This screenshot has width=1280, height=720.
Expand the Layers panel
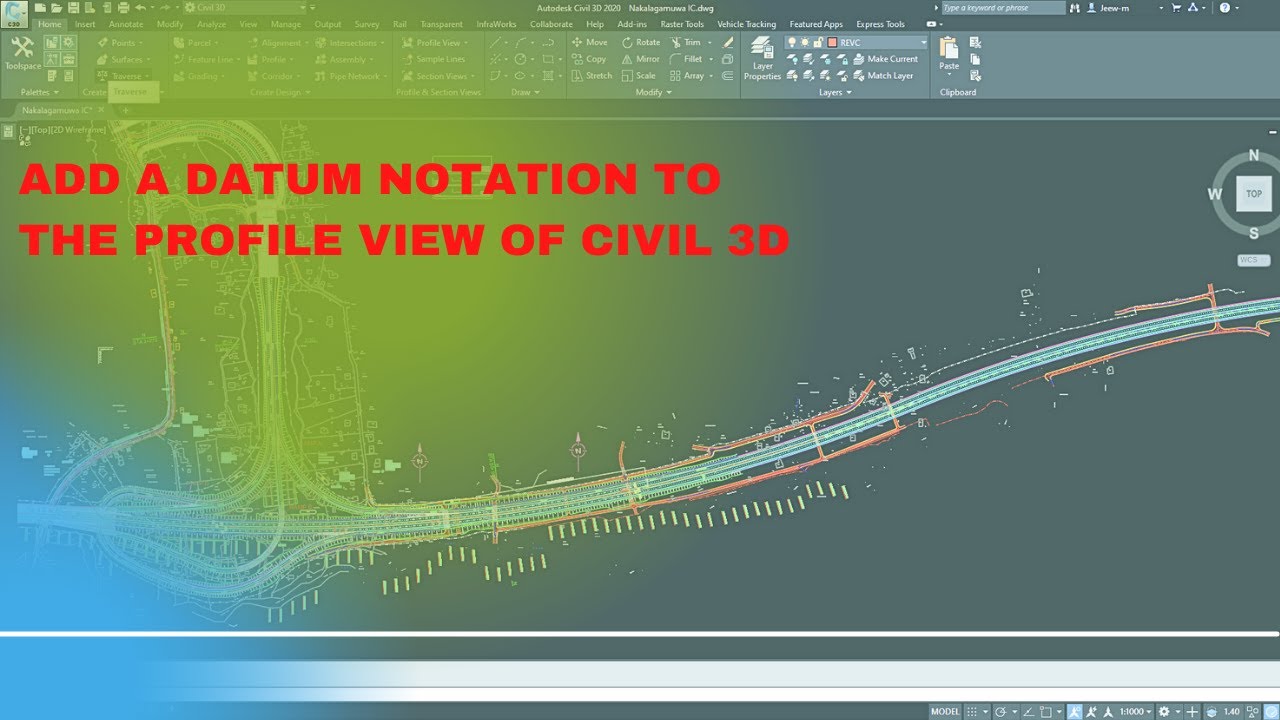point(835,92)
